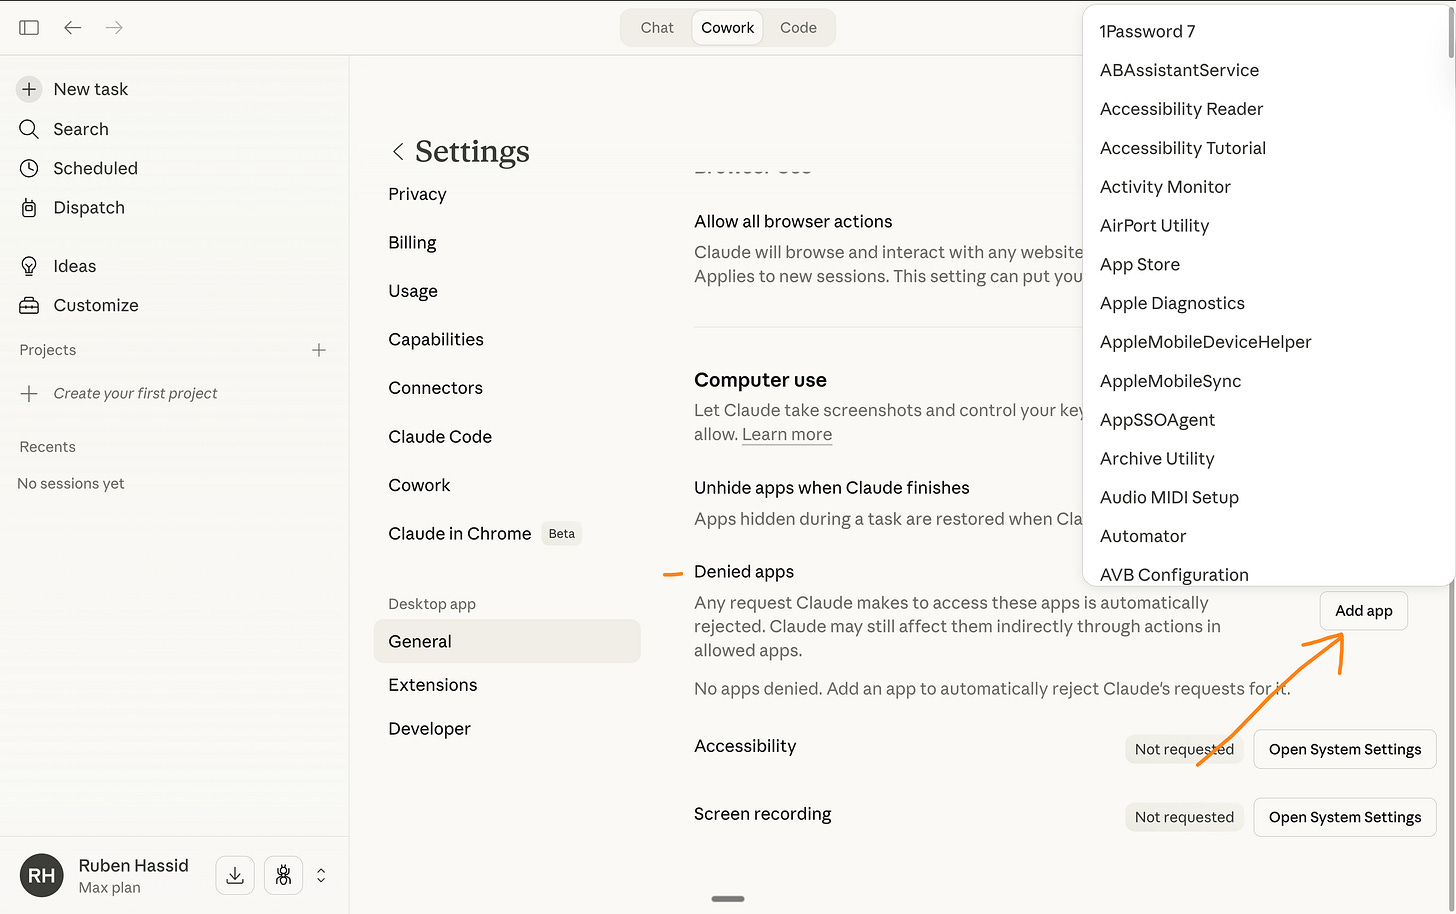
Task: Switch to the Cowork tab
Action: [x=727, y=28]
